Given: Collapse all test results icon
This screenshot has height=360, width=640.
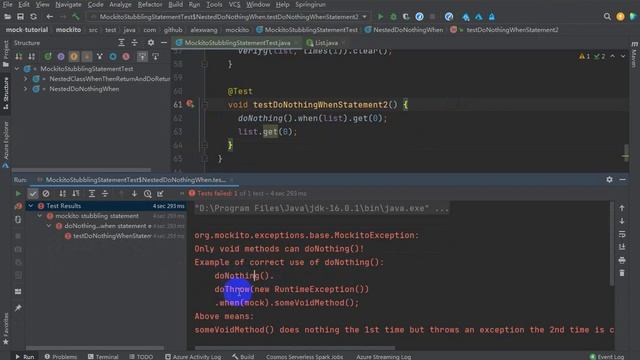Looking at the screenshot, I should pos(105,193).
